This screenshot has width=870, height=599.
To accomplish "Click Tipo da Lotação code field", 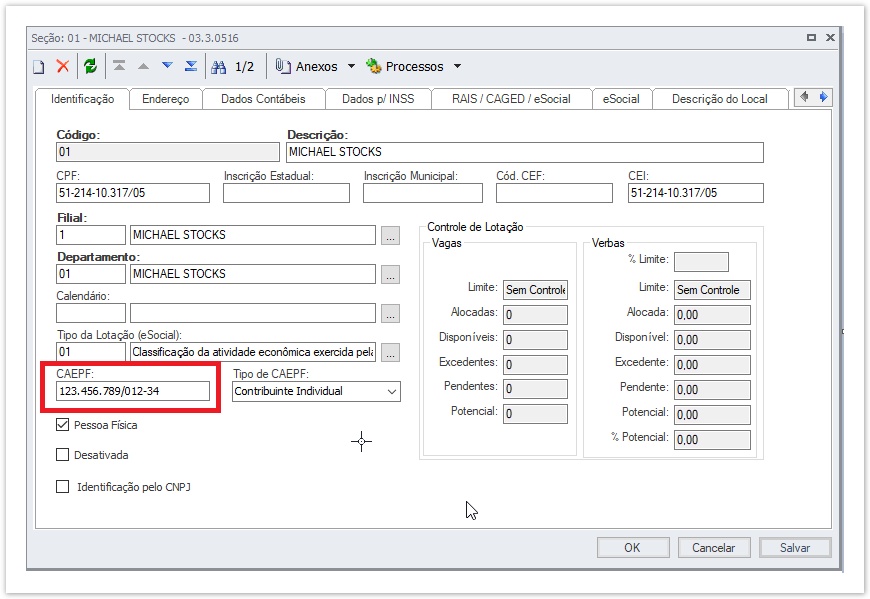I will [91, 352].
